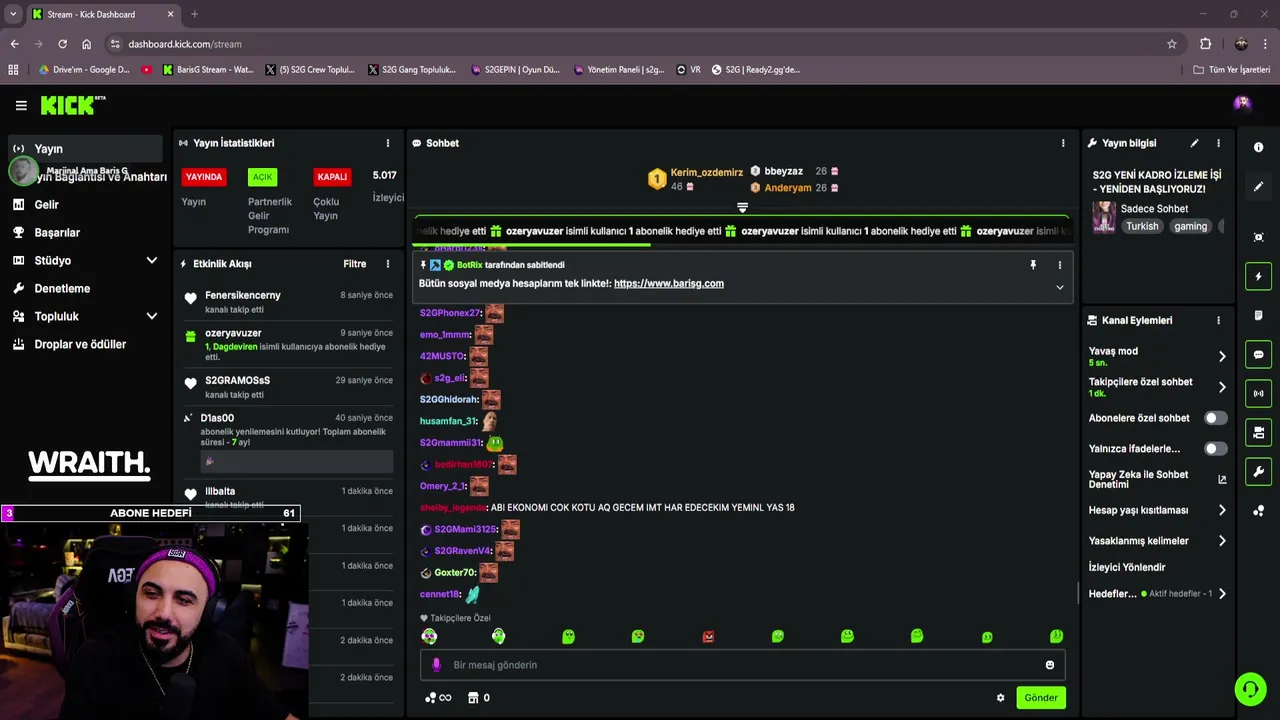The height and width of the screenshot is (720, 1280).
Task: Send the message with the Gönder button
Action: click(1040, 698)
